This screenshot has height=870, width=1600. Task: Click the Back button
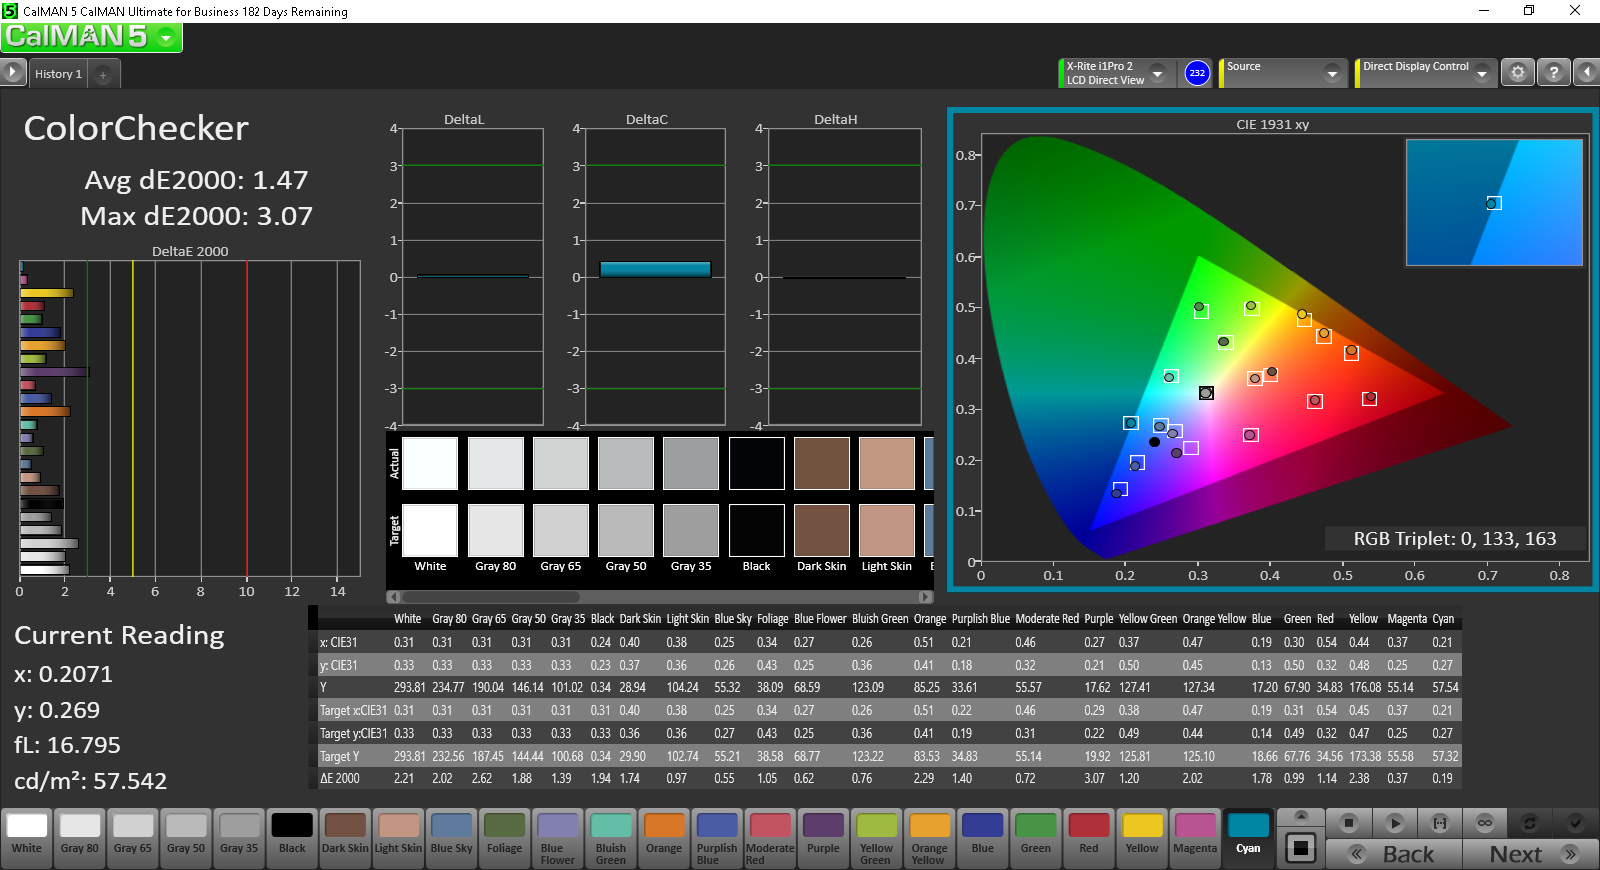click(x=1394, y=854)
